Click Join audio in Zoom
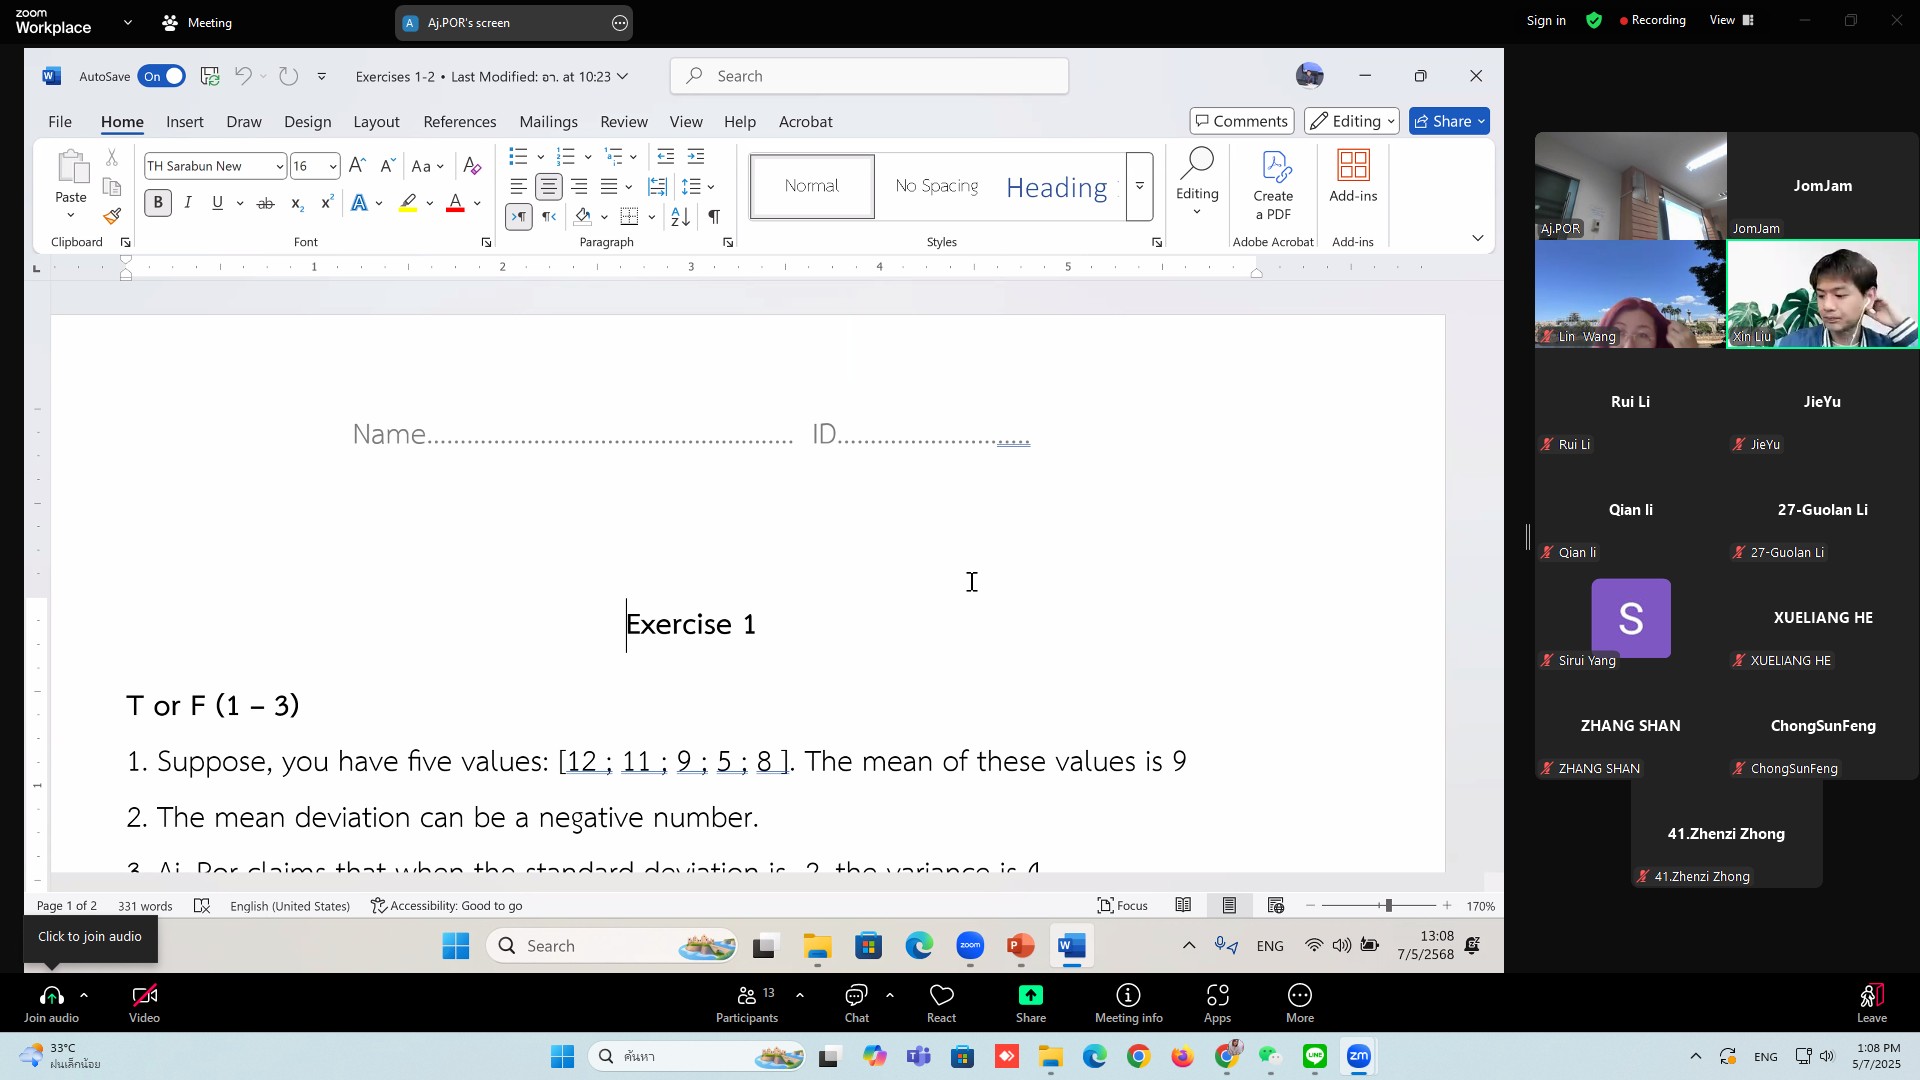1920x1080 pixels. [x=51, y=1003]
